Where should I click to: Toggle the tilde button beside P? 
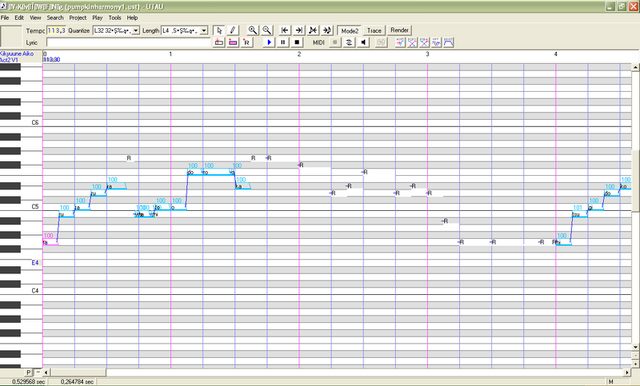point(38,372)
